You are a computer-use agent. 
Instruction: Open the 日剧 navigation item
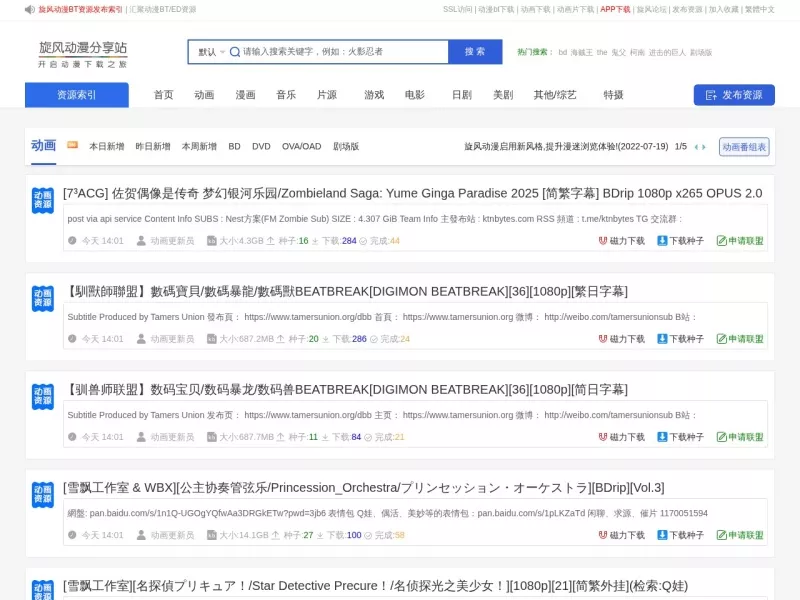pyautogui.click(x=462, y=95)
